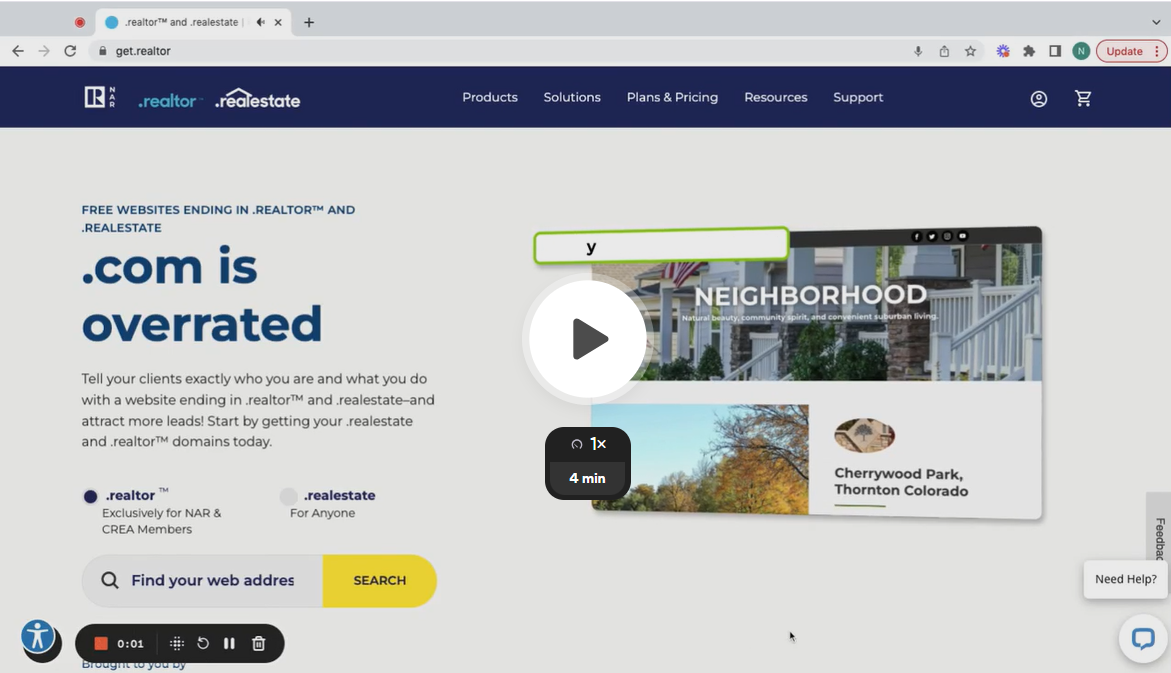Click the purple extension icon in toolbar
The width and height of the screenshot is (1171, 673).
[x=1003, y=51]
